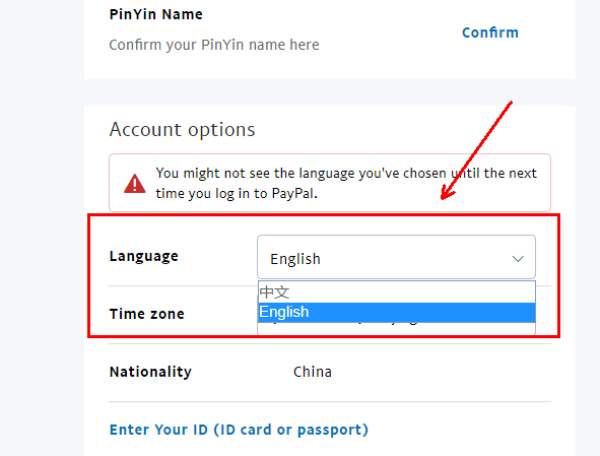Click the red arrow annotation head
Viewport: 600px width, 456px height.
[x=447, y=192]
